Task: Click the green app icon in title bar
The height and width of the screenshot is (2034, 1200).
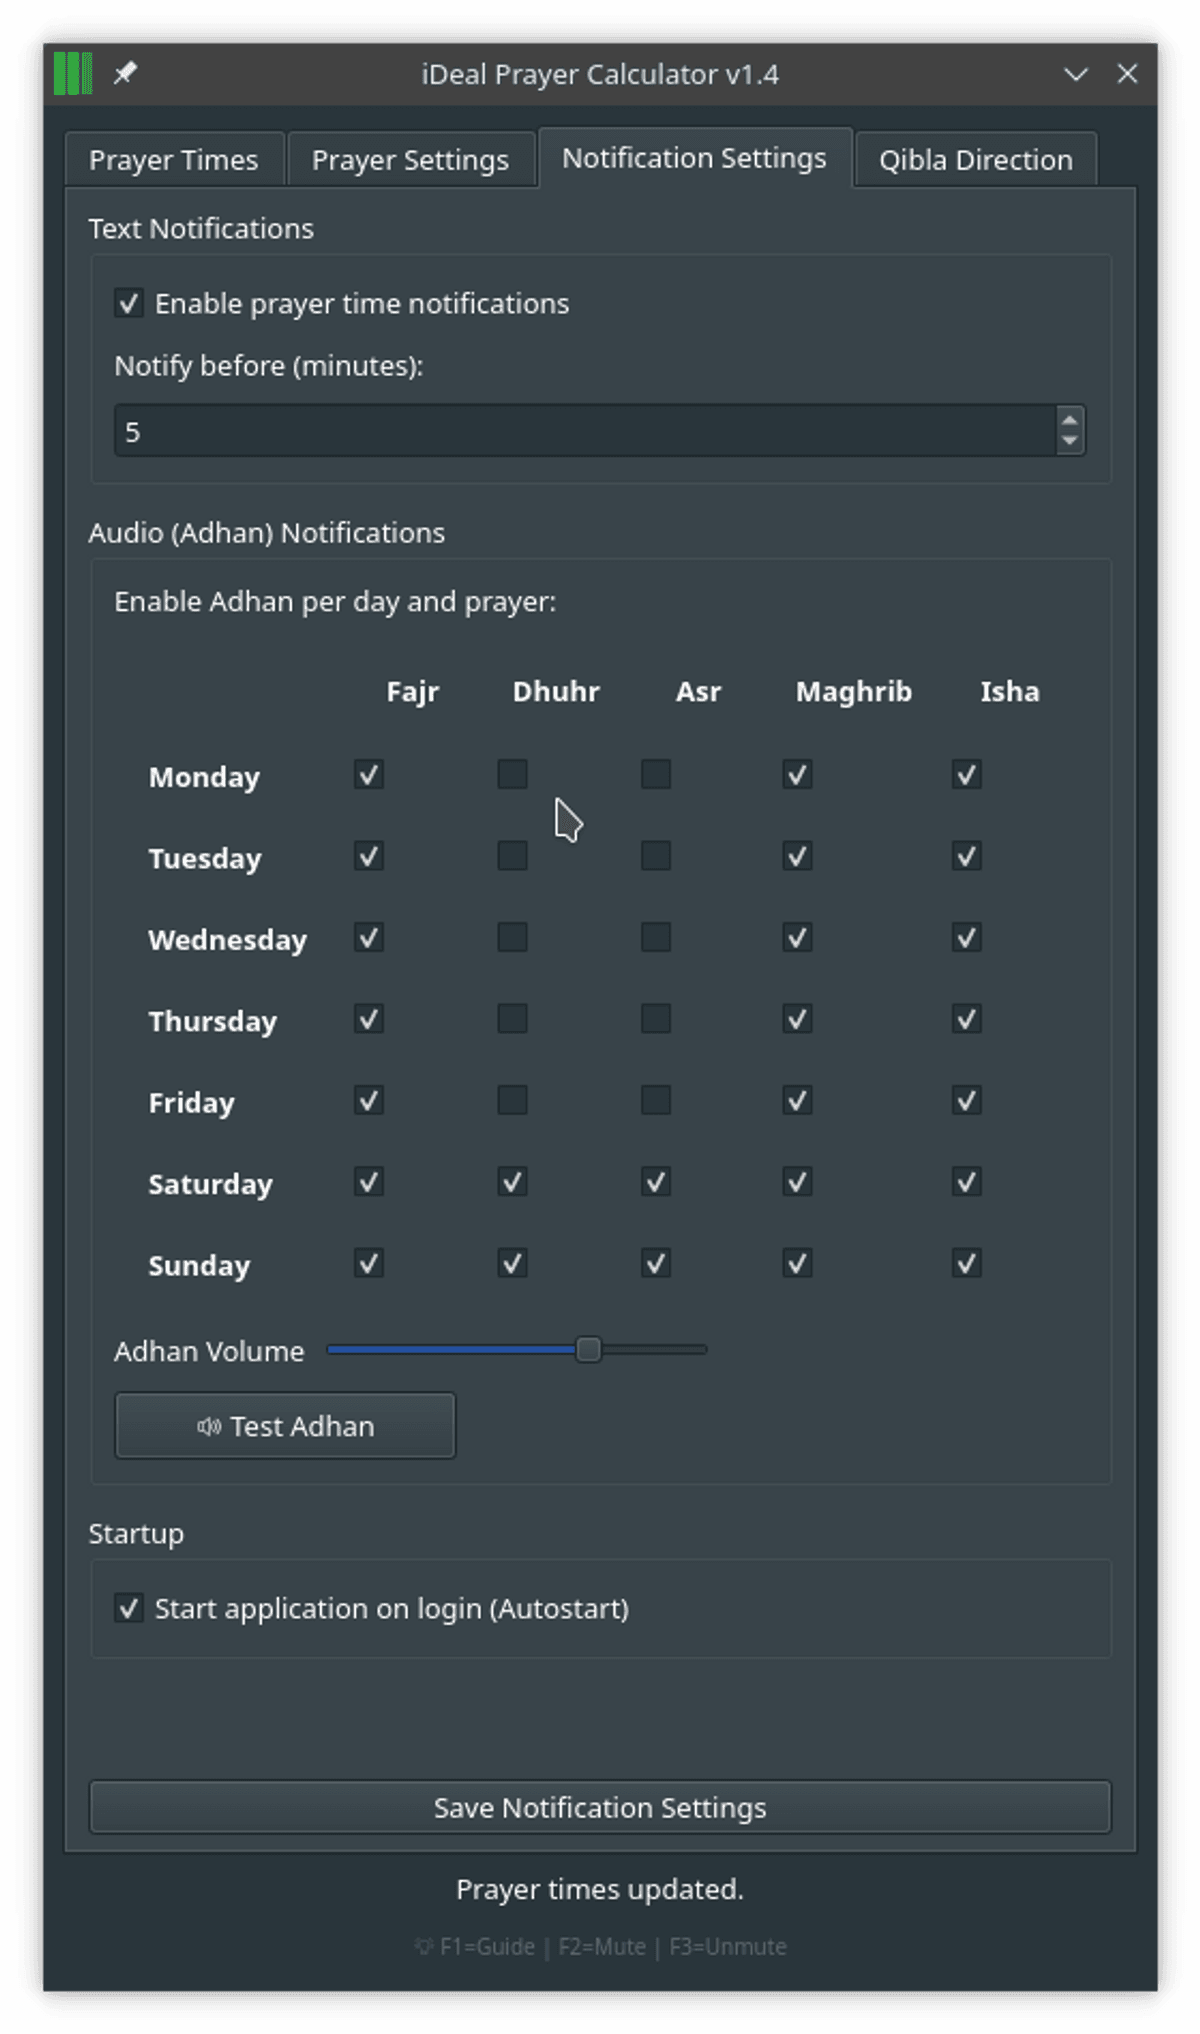Action: (x=73, y=74)
